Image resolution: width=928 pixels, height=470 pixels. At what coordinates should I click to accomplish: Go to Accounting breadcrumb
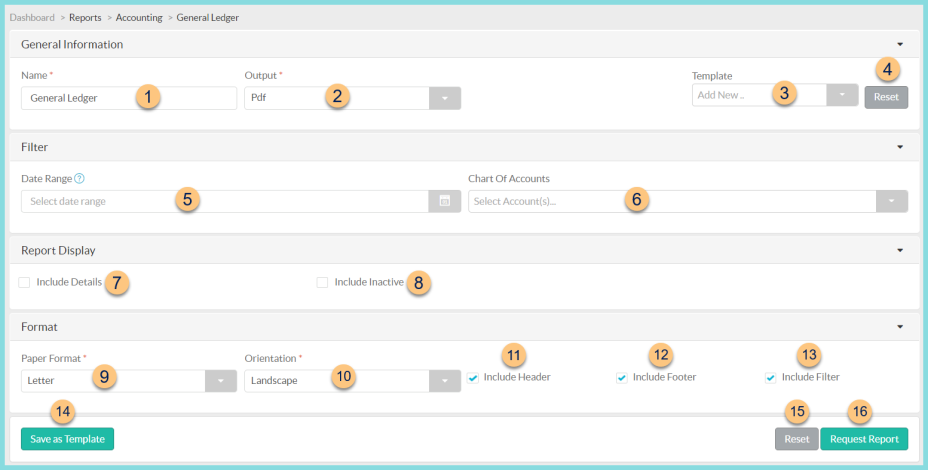(139, 18)
